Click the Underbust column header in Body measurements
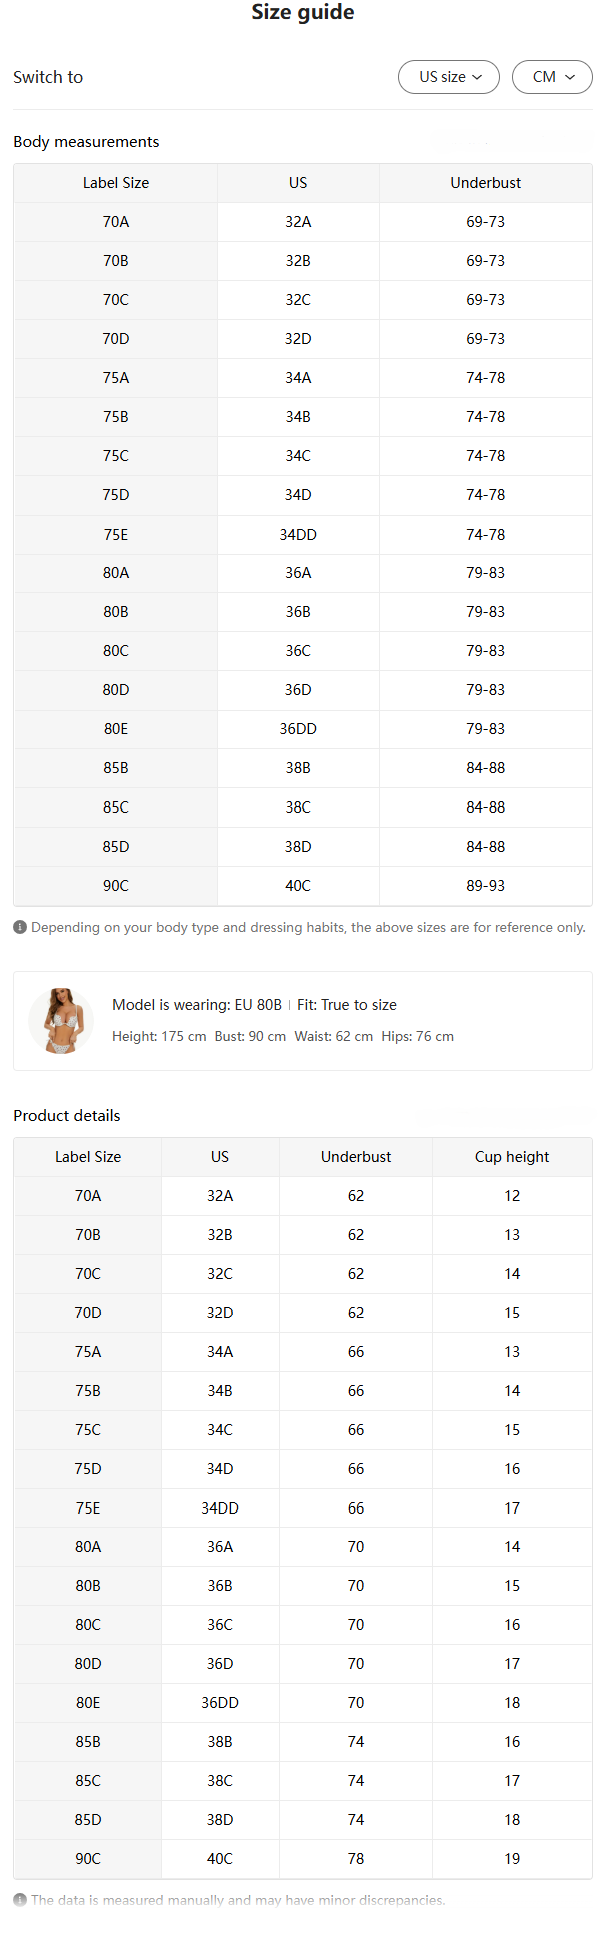This screenshot has width=609, height=1940. 486,183
